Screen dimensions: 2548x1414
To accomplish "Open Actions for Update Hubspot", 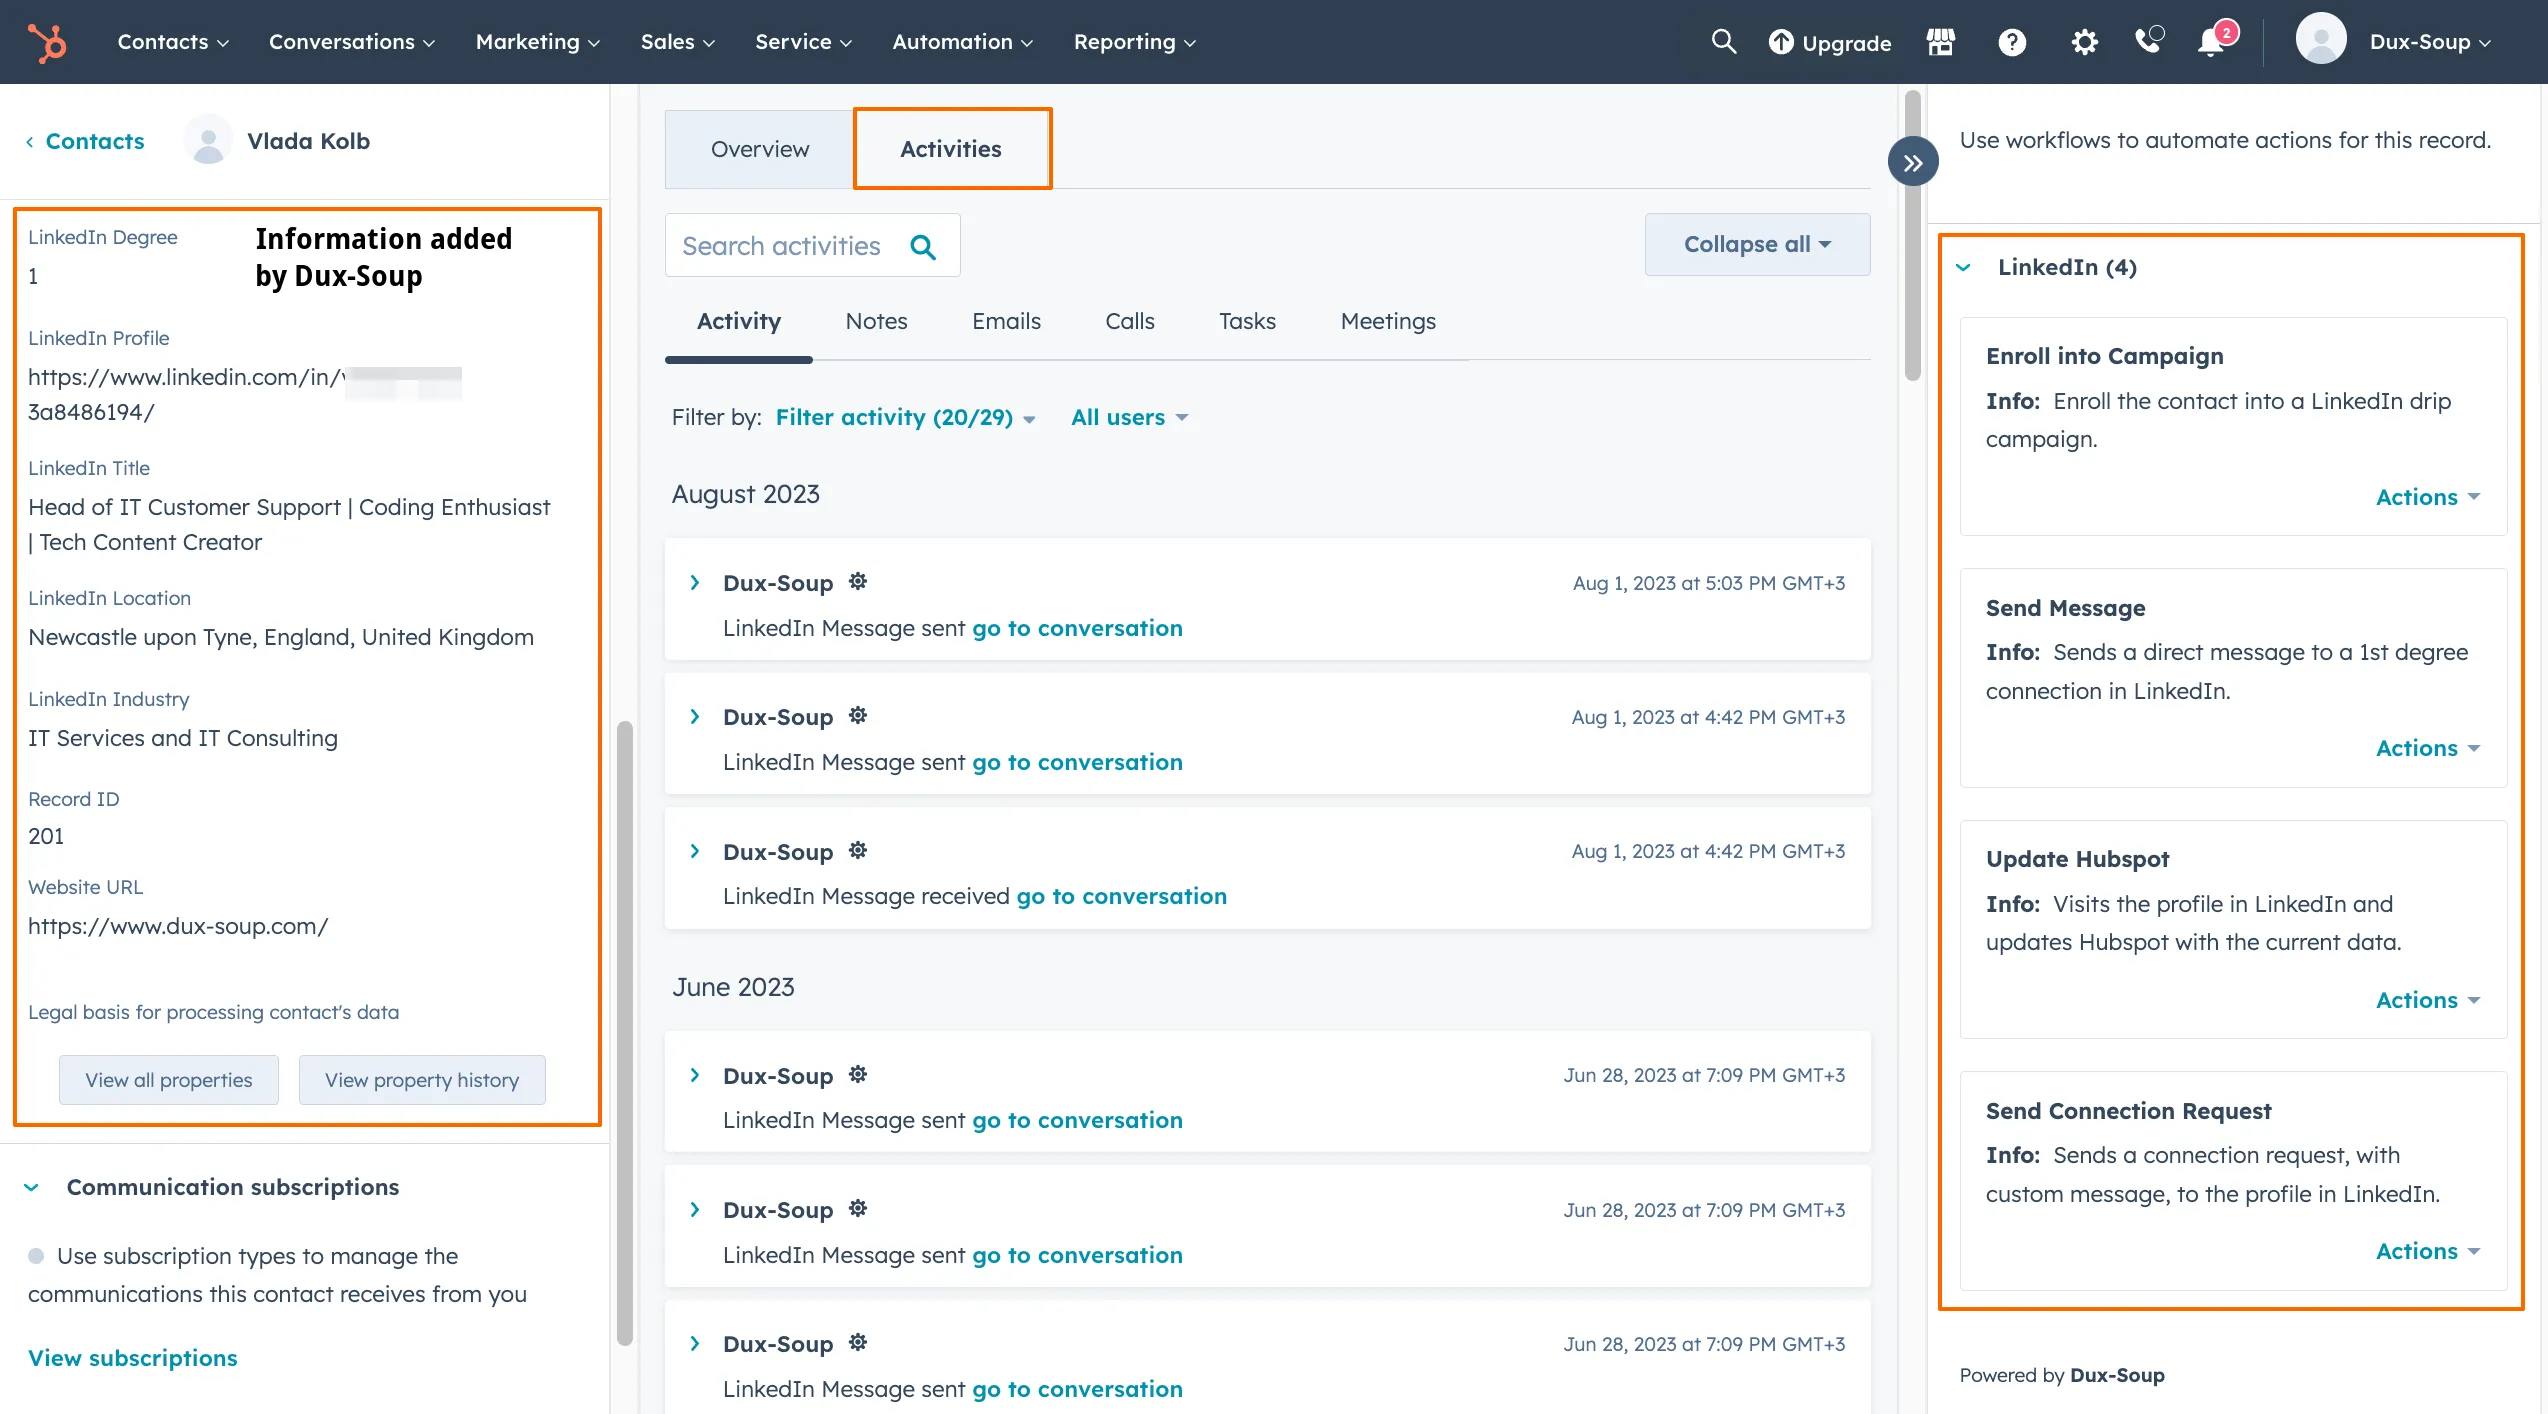I will point(2427,1000).
